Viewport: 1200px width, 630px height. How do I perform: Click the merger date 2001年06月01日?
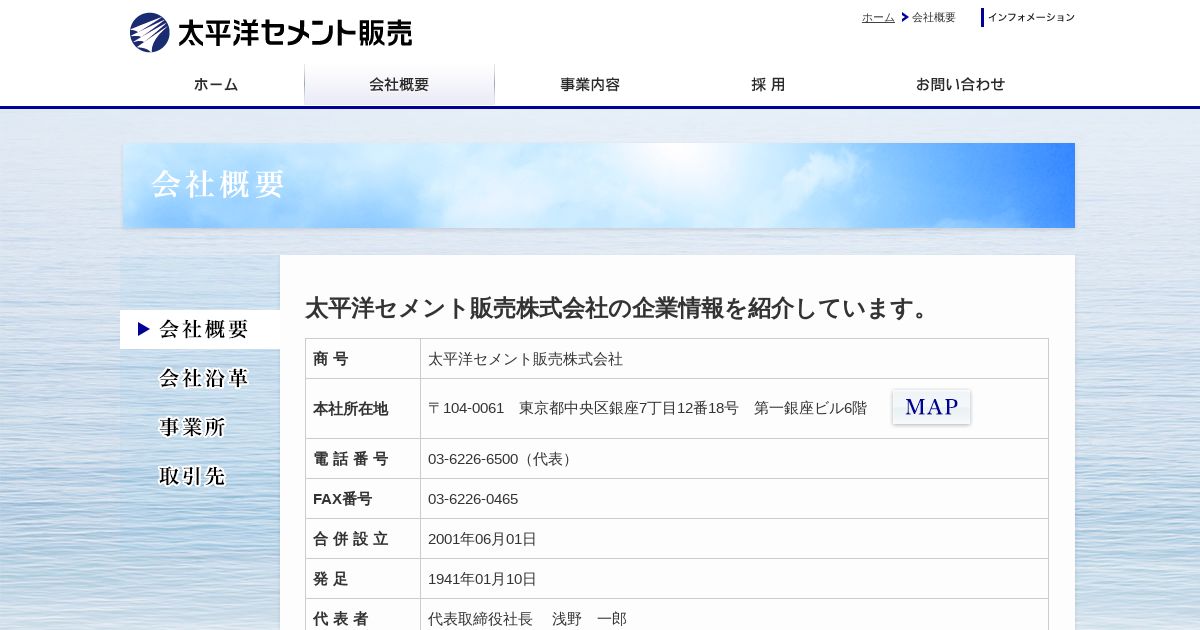point(482,539)
